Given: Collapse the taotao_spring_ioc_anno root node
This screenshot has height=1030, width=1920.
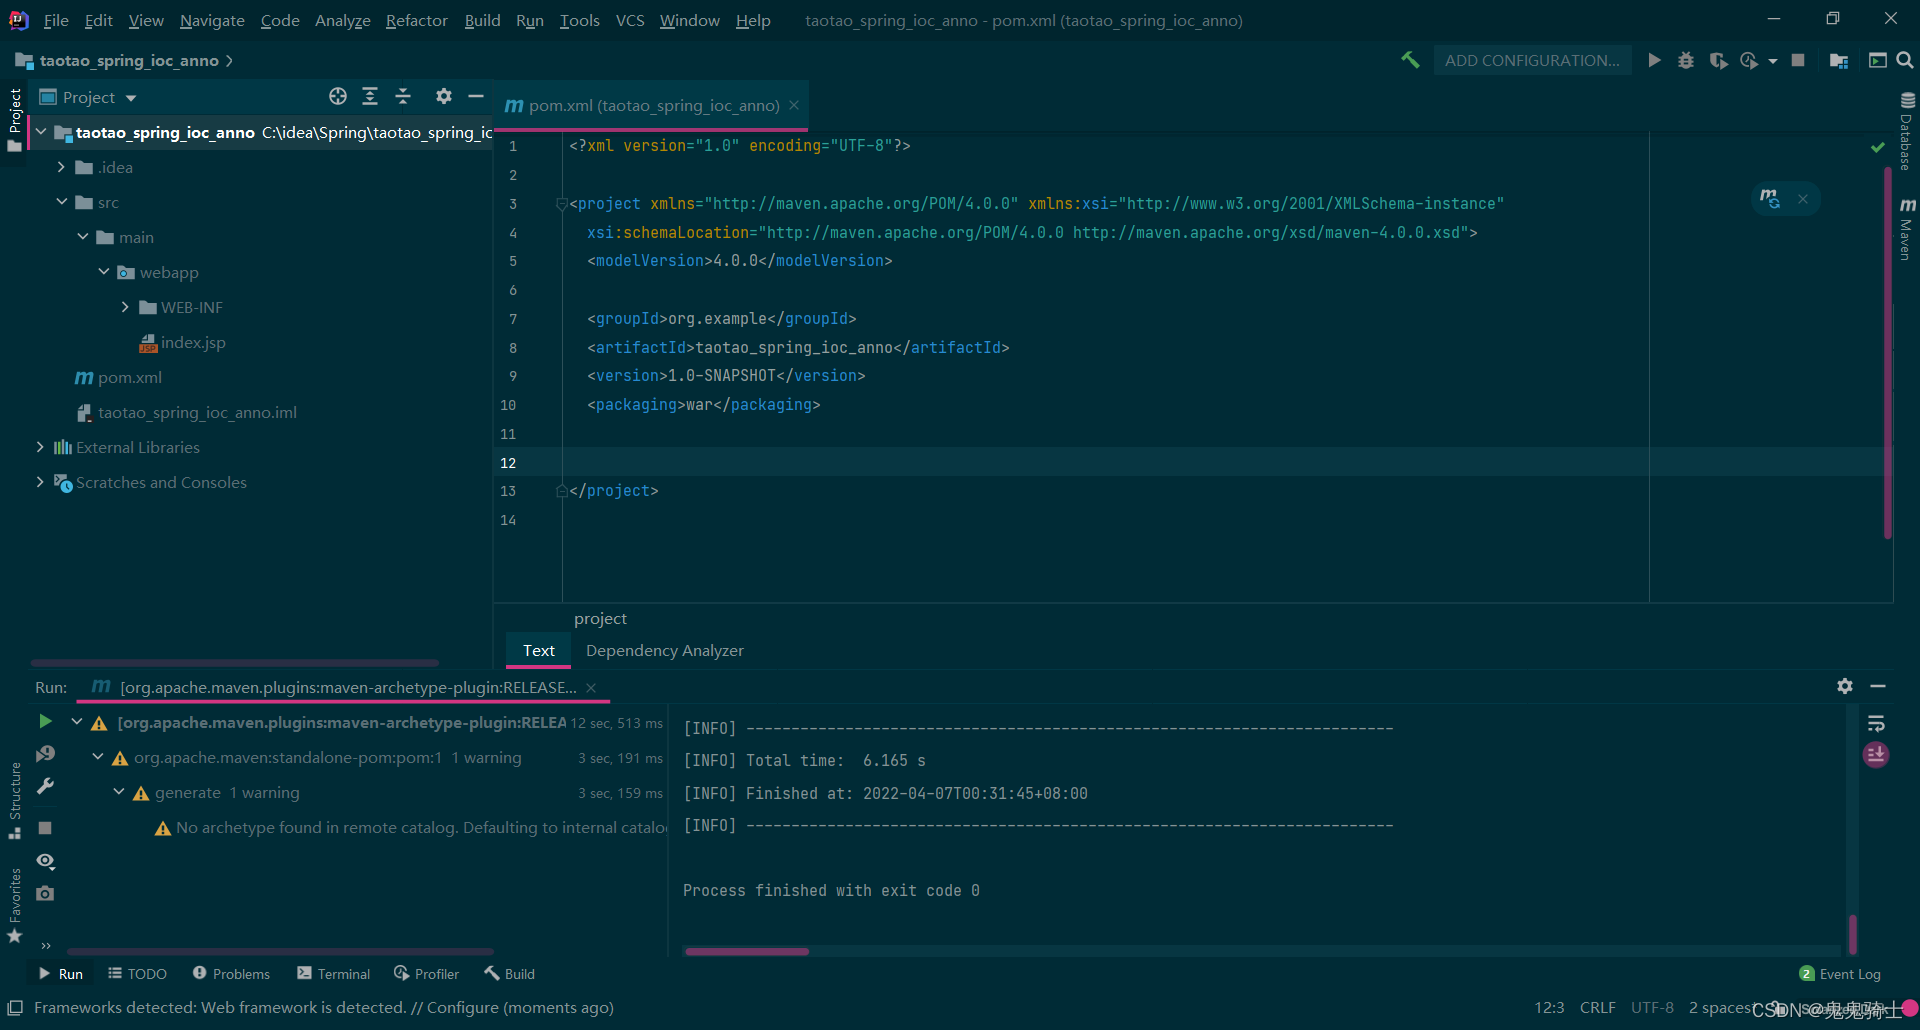Looking at the screenshot, I should tap(41, 132).
